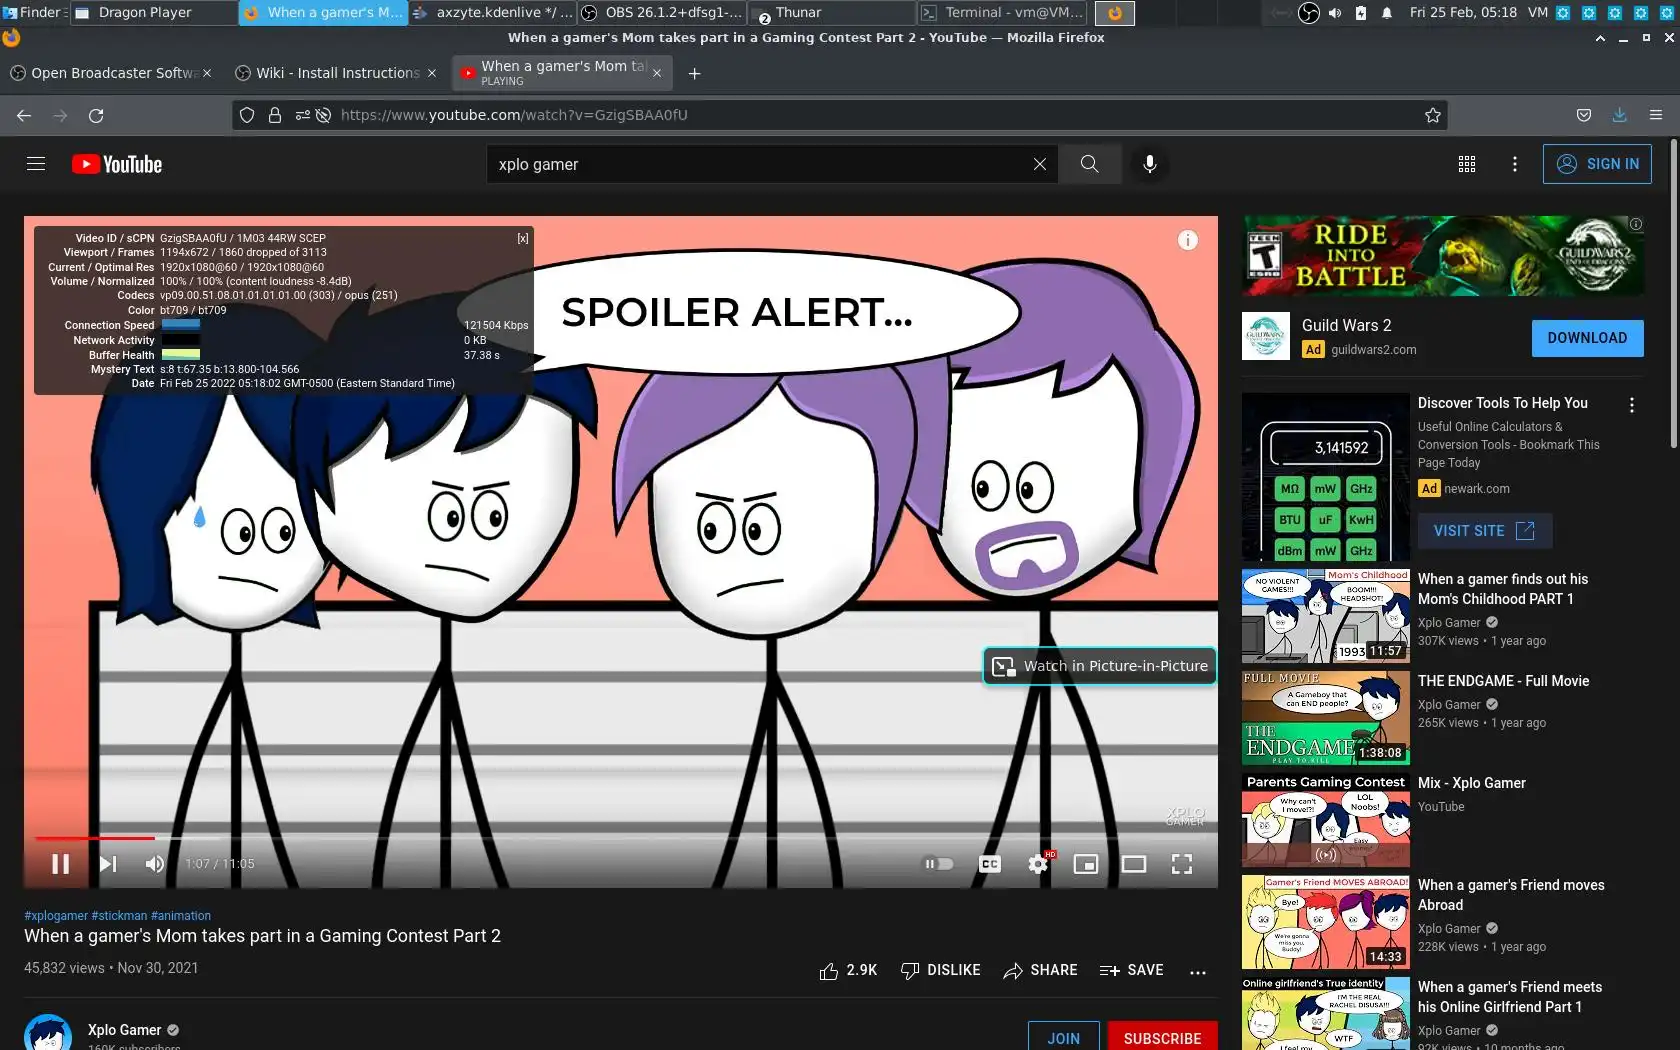Click the #xplogamer hashtag

click(56, 916)
